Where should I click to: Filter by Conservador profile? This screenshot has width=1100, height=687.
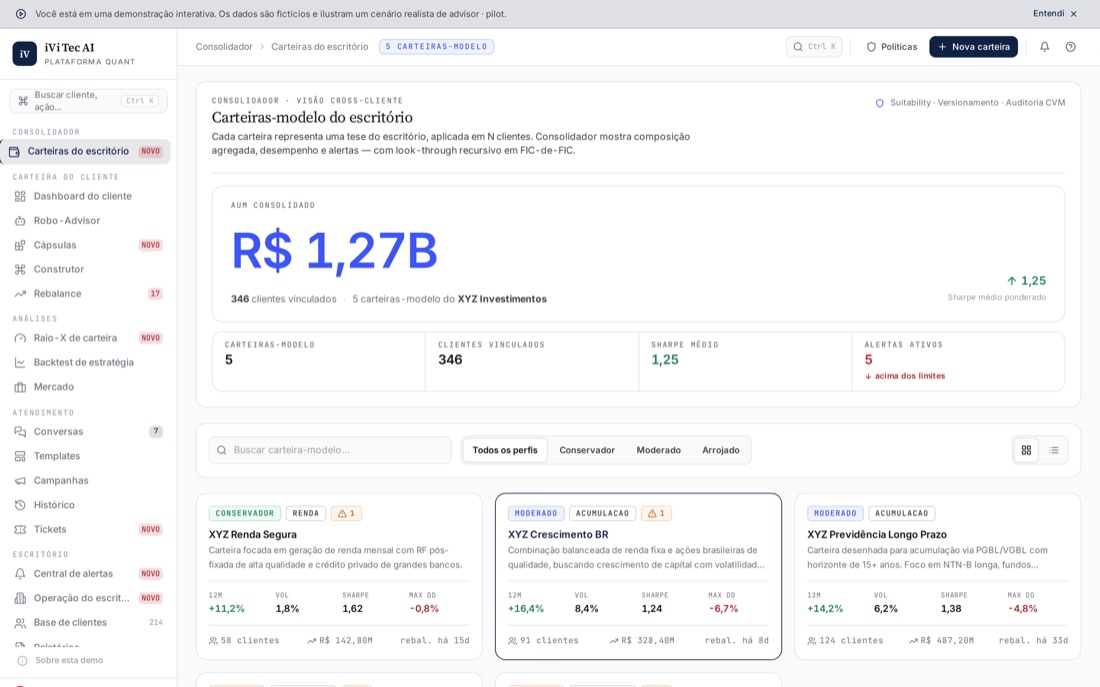(x=586, y=451)
